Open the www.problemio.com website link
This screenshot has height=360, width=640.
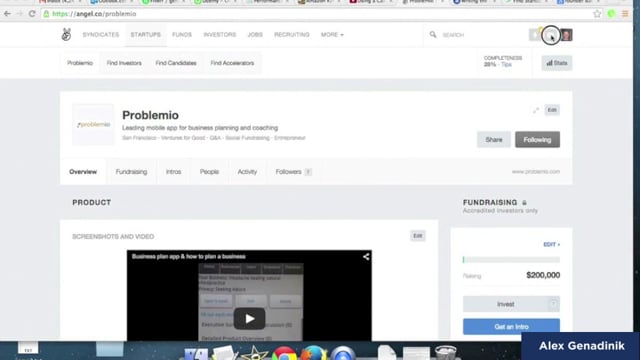pyautogui.click(x=536, y=172)
